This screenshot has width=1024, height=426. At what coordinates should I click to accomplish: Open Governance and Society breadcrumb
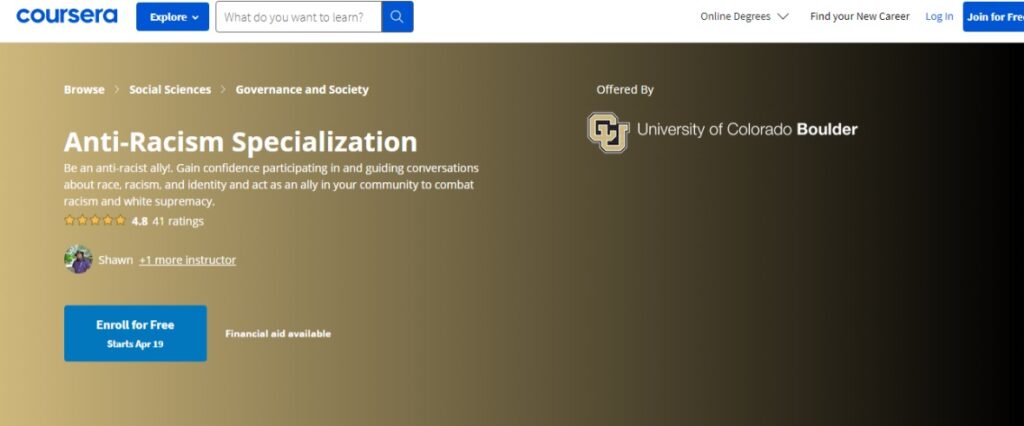click(x=302, y=90)
